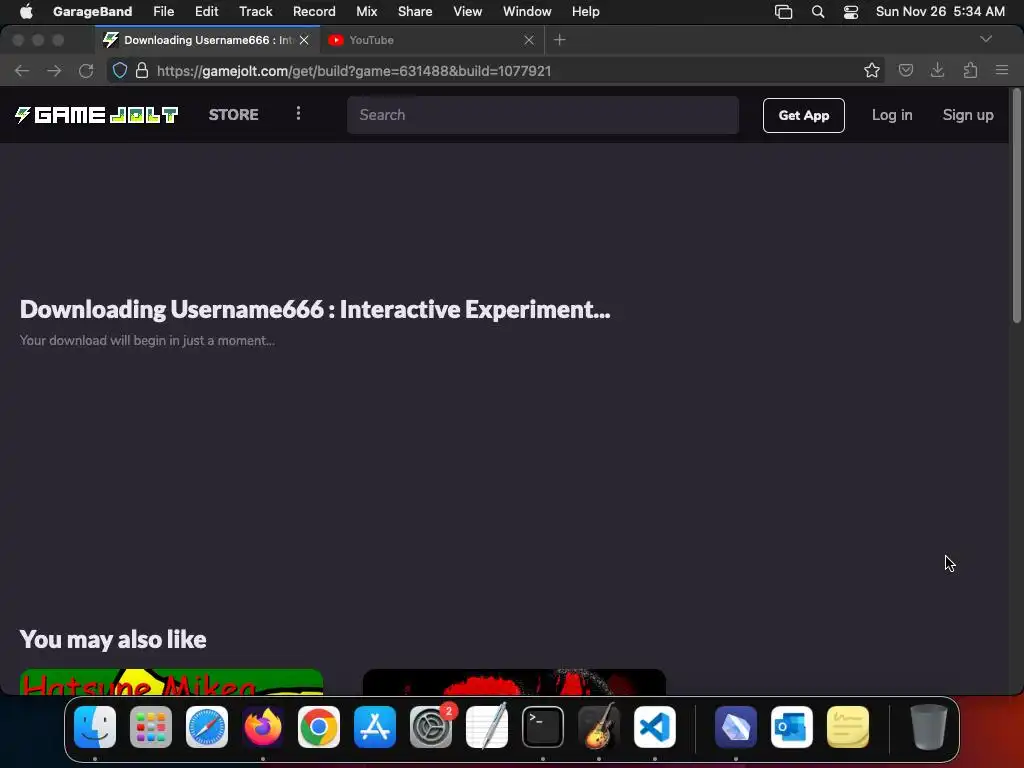Open the STORE link
This screenshot has height=768, width=1024.
234,115
